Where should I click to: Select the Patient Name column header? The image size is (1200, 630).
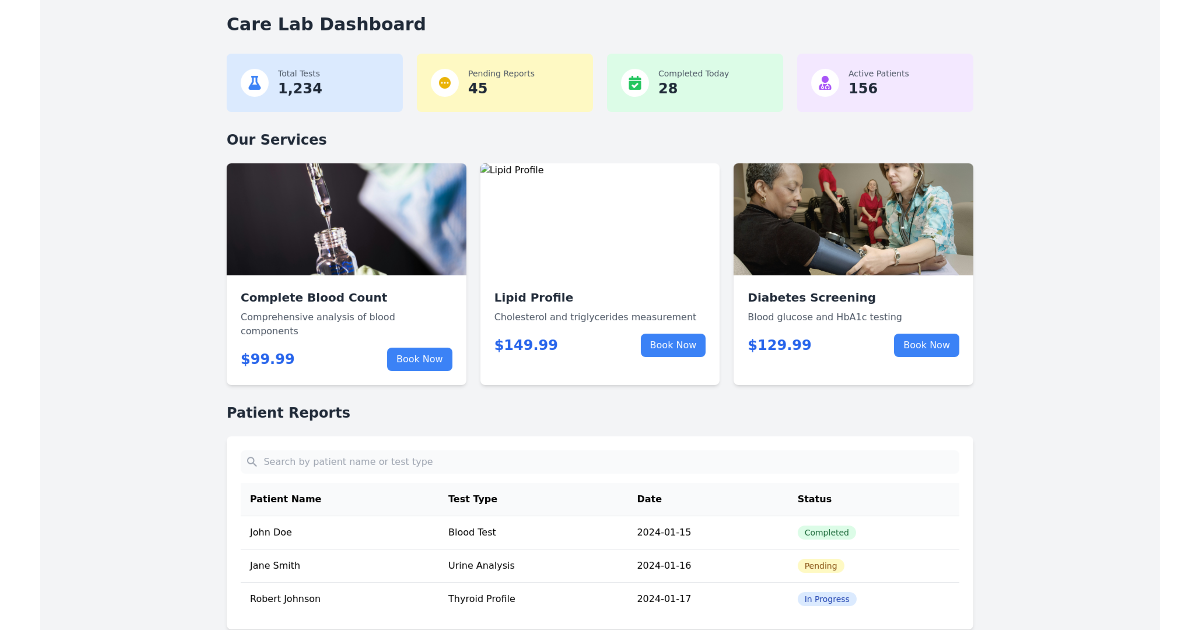tap(284, 498)
